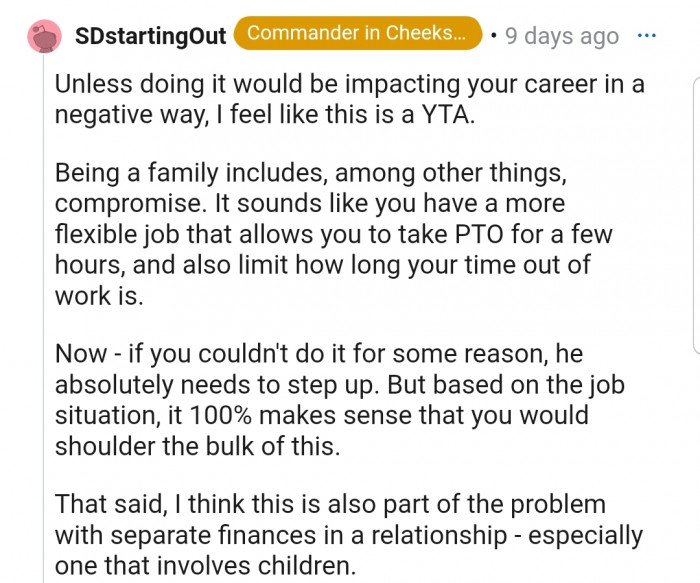Viewport: 700px width, 583px height.
Task: Click the SDstartingOut user avatar icon
Action: pos(44,35)
